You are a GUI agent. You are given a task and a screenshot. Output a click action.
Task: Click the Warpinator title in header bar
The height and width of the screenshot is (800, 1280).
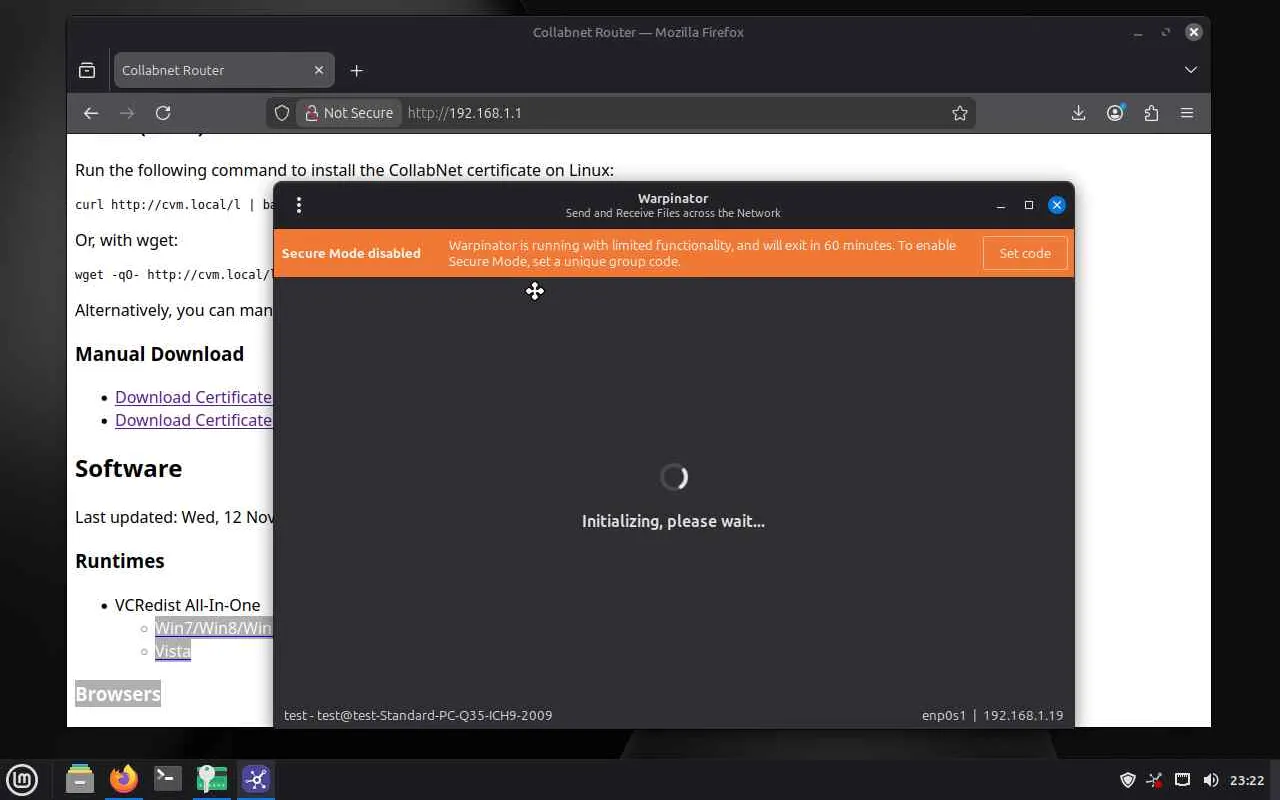(x=673, y=198)
